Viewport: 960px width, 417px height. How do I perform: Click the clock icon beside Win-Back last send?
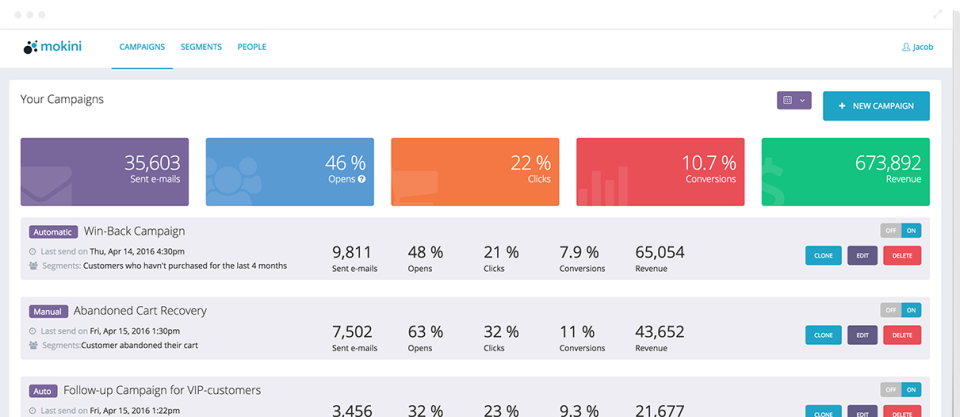coord(33,251)
